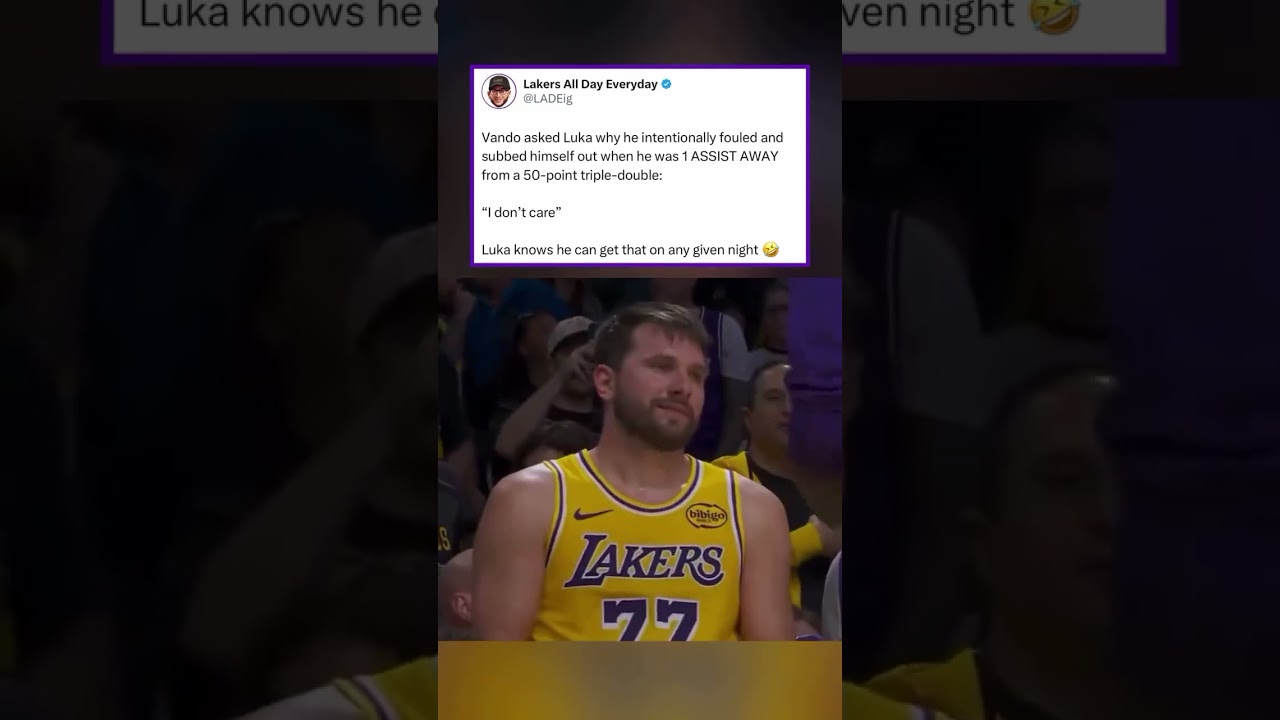Click the "Luka knows he can get that" line
Image resolution: width=1280 pixels, height=720 pixels.
tap(620, 249)
